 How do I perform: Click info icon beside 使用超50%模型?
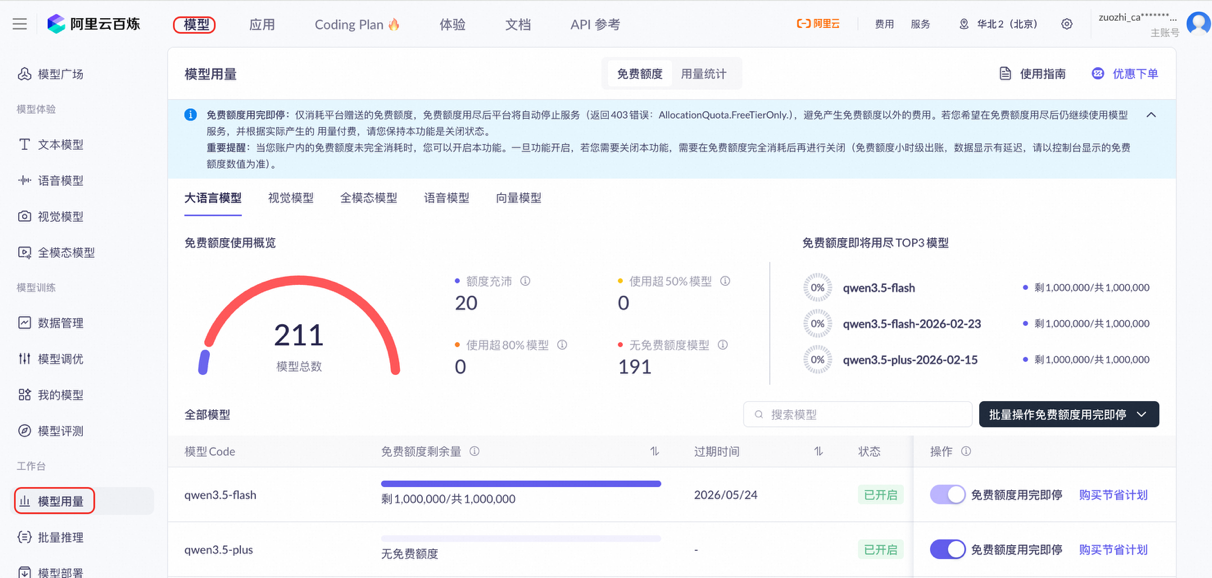pos(725,282)
